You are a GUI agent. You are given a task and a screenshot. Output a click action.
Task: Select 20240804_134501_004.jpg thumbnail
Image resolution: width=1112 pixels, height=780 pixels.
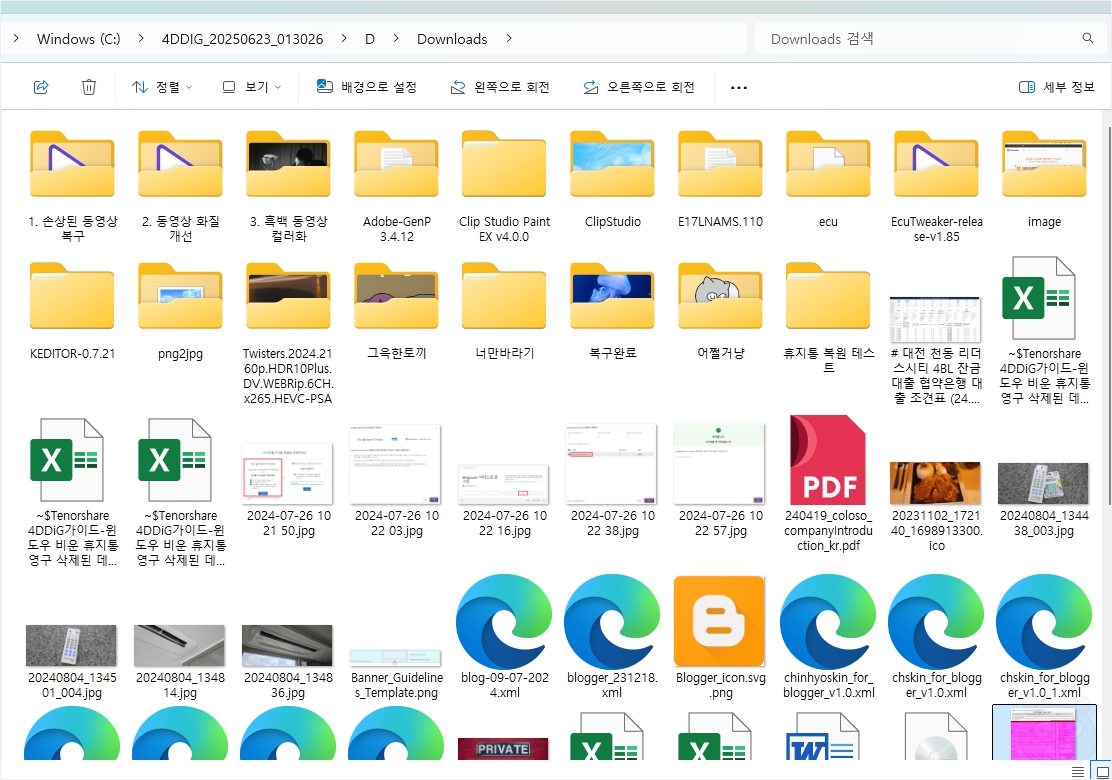[x=71, y=645]
